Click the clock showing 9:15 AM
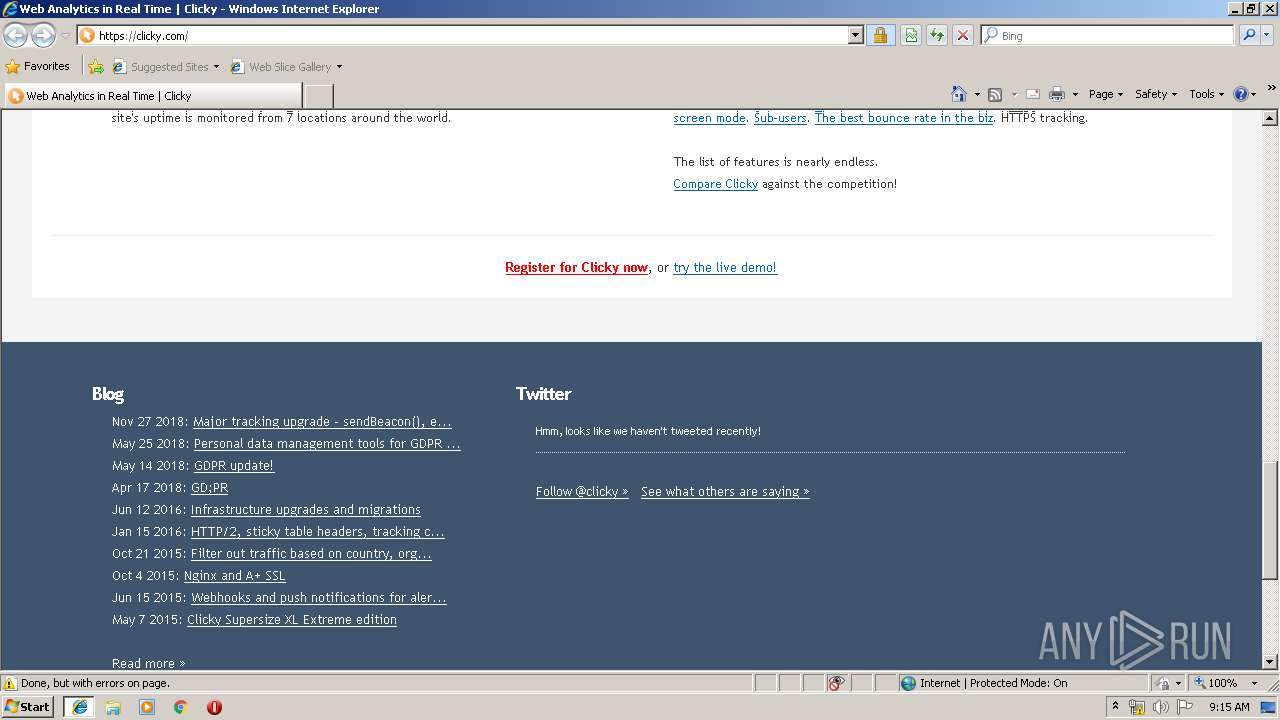This screenshot has height=720, width=1280. [1229, 707]
